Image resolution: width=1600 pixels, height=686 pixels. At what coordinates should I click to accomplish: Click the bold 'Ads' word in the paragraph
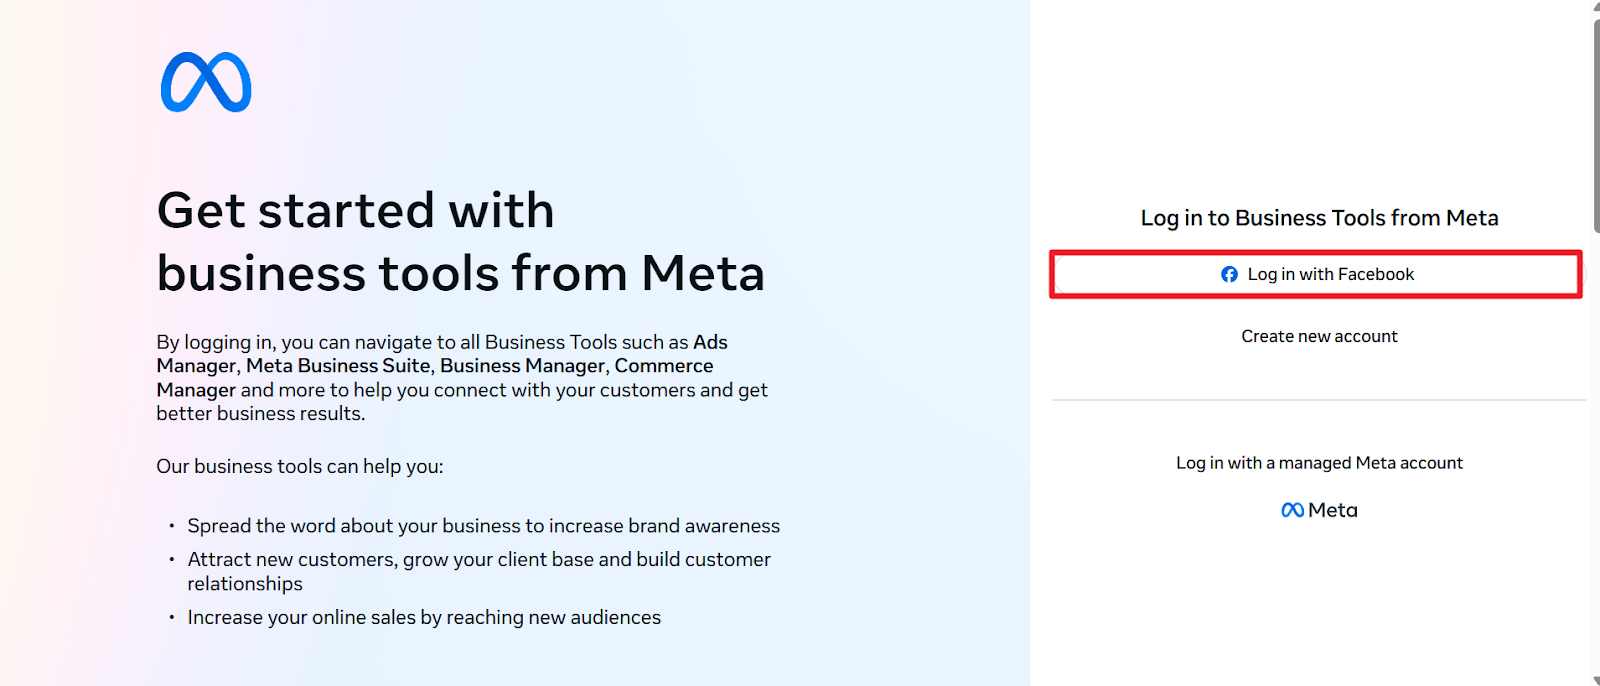point(710,342)
